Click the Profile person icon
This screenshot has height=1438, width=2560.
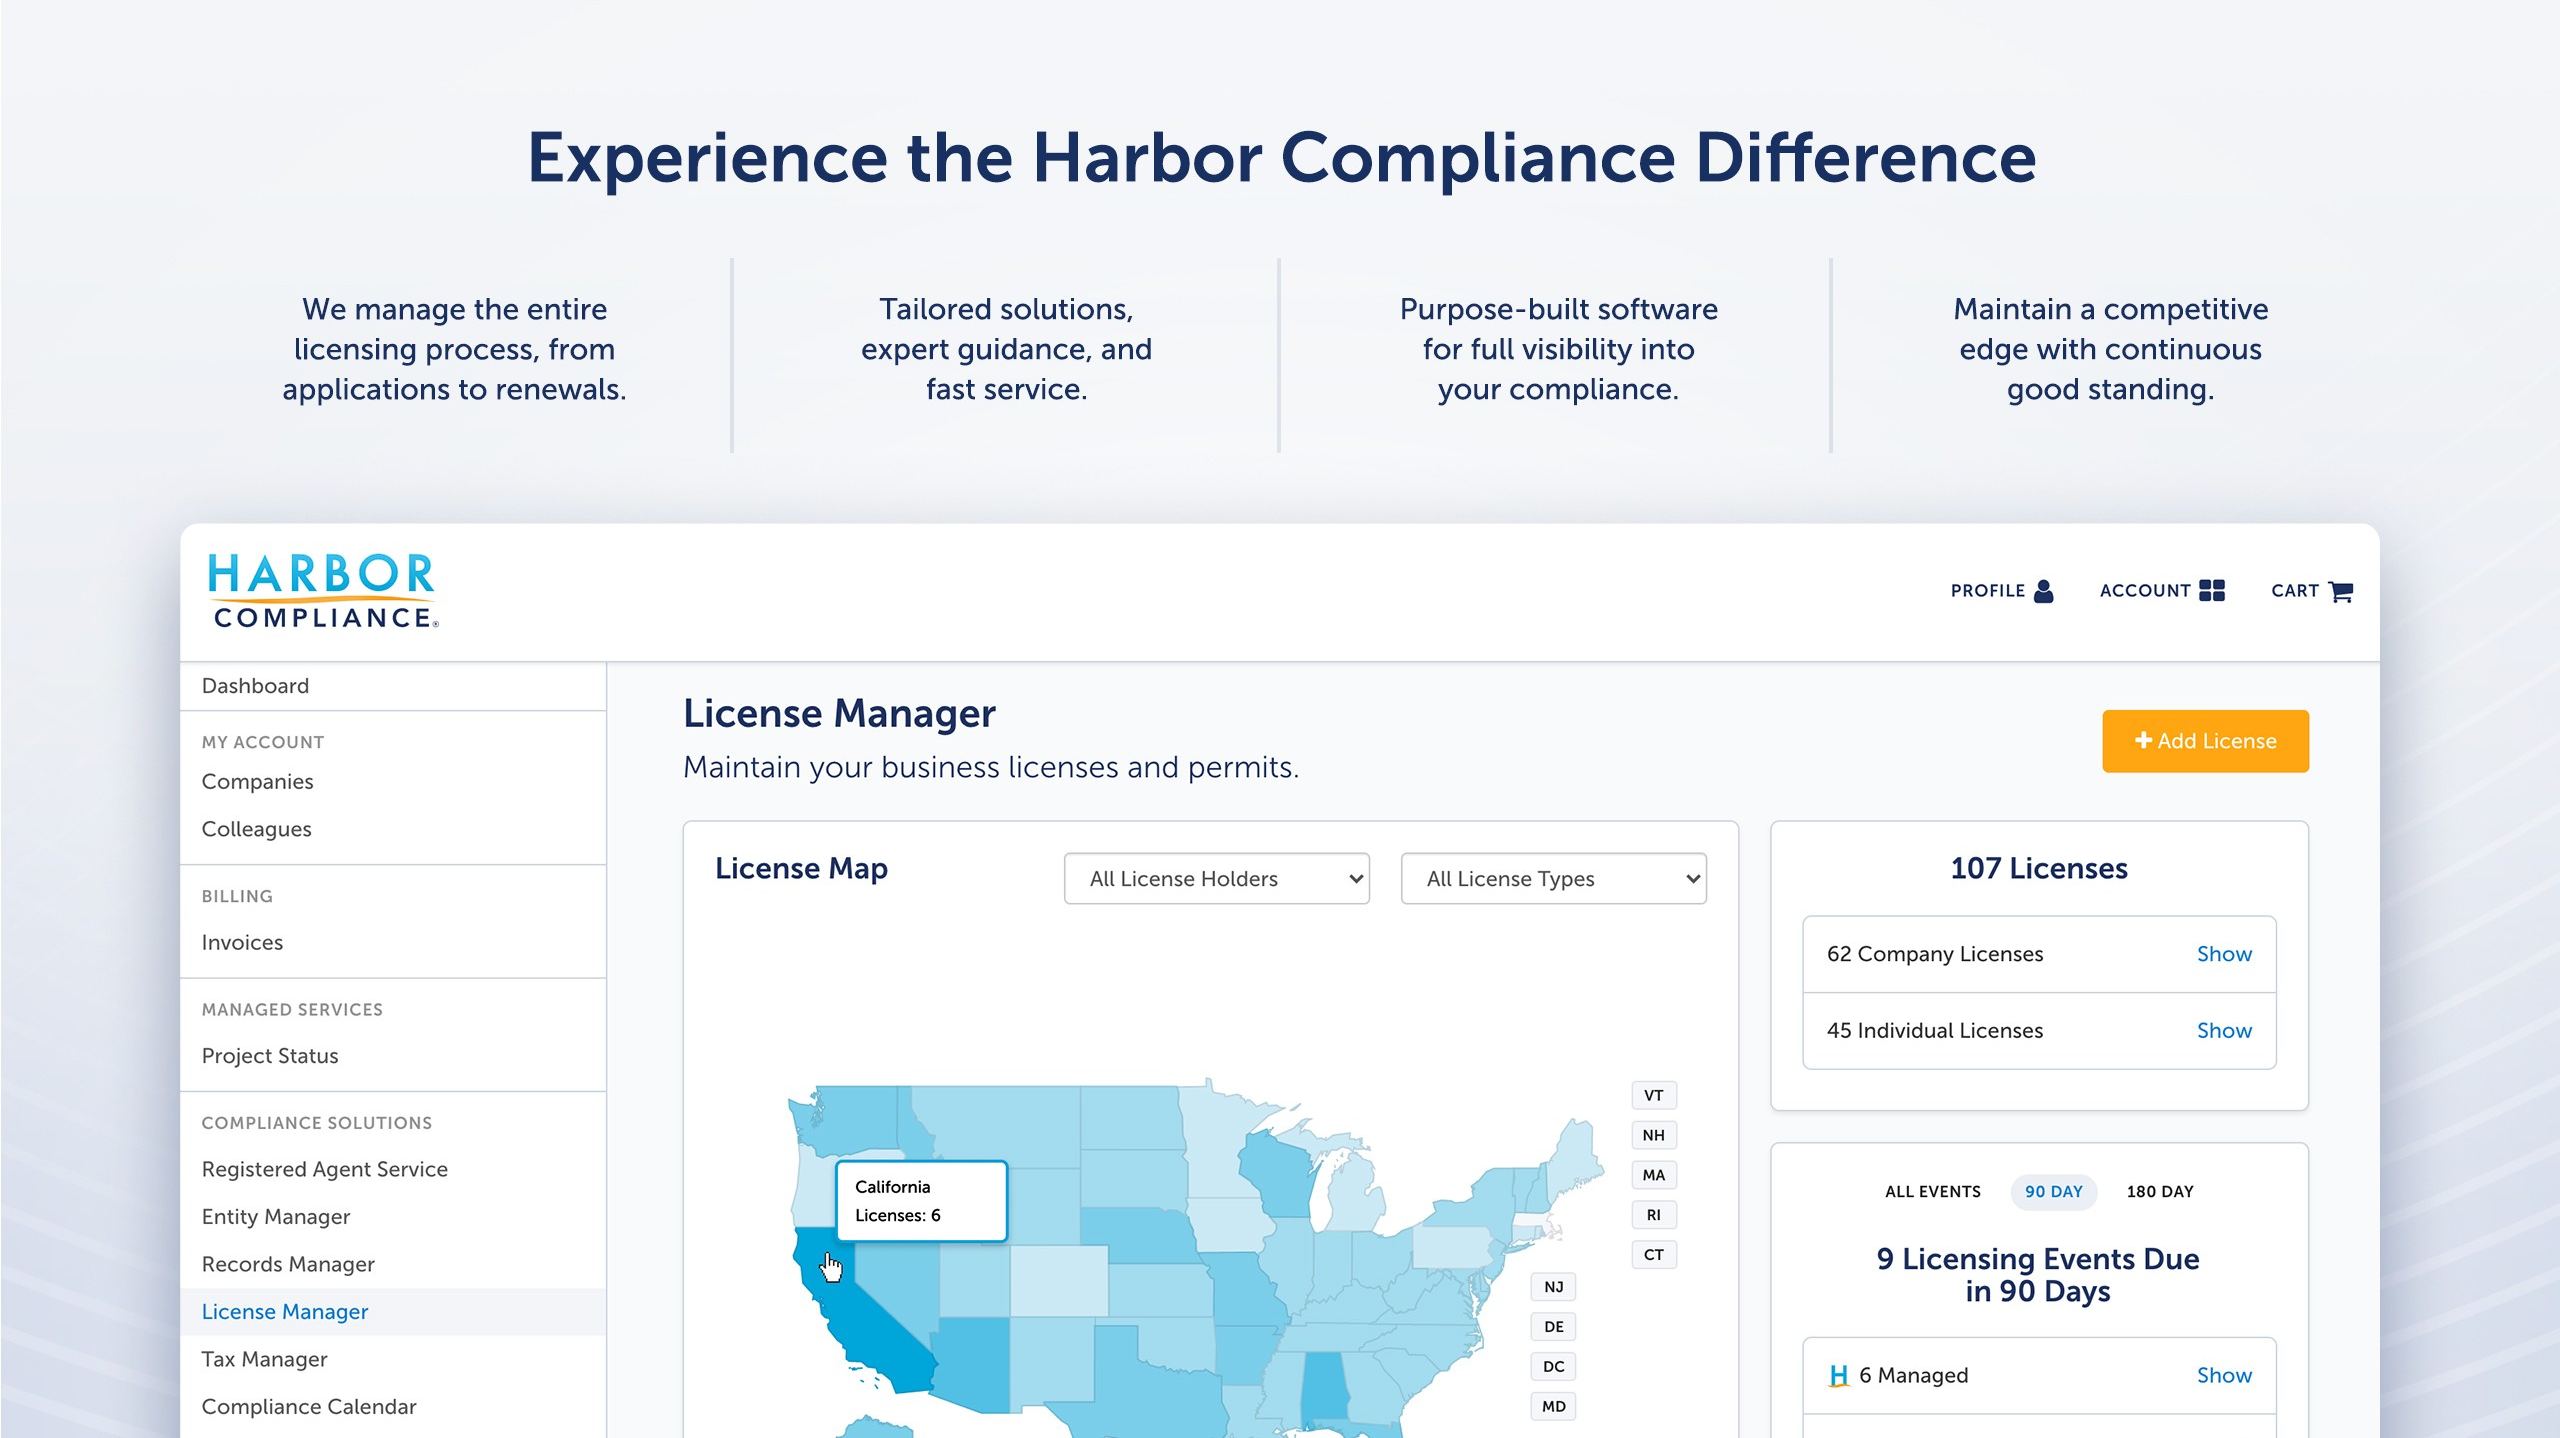(x=2043, y=591)
